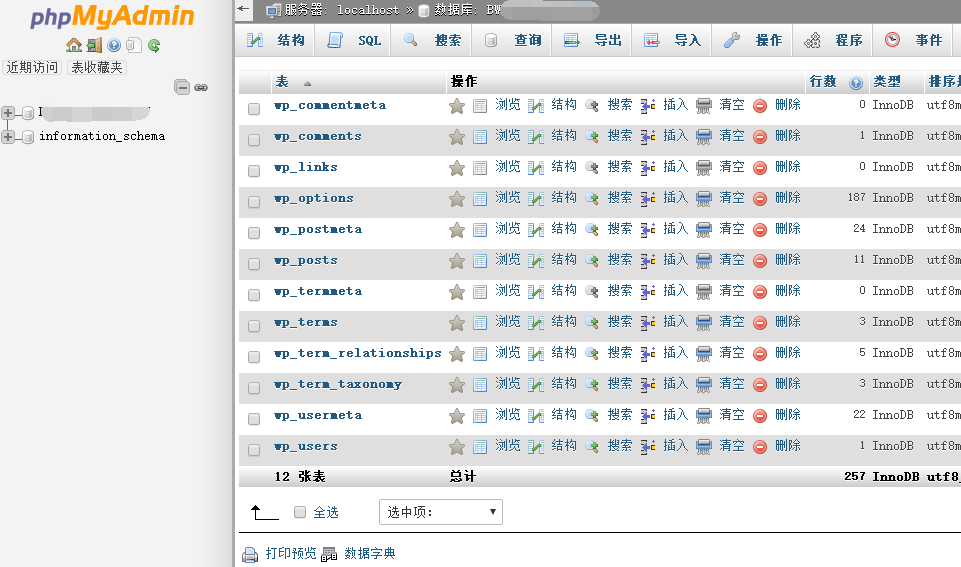Click the empty icon for wp_users
The image size is (961, 567).
click(704, 447)
